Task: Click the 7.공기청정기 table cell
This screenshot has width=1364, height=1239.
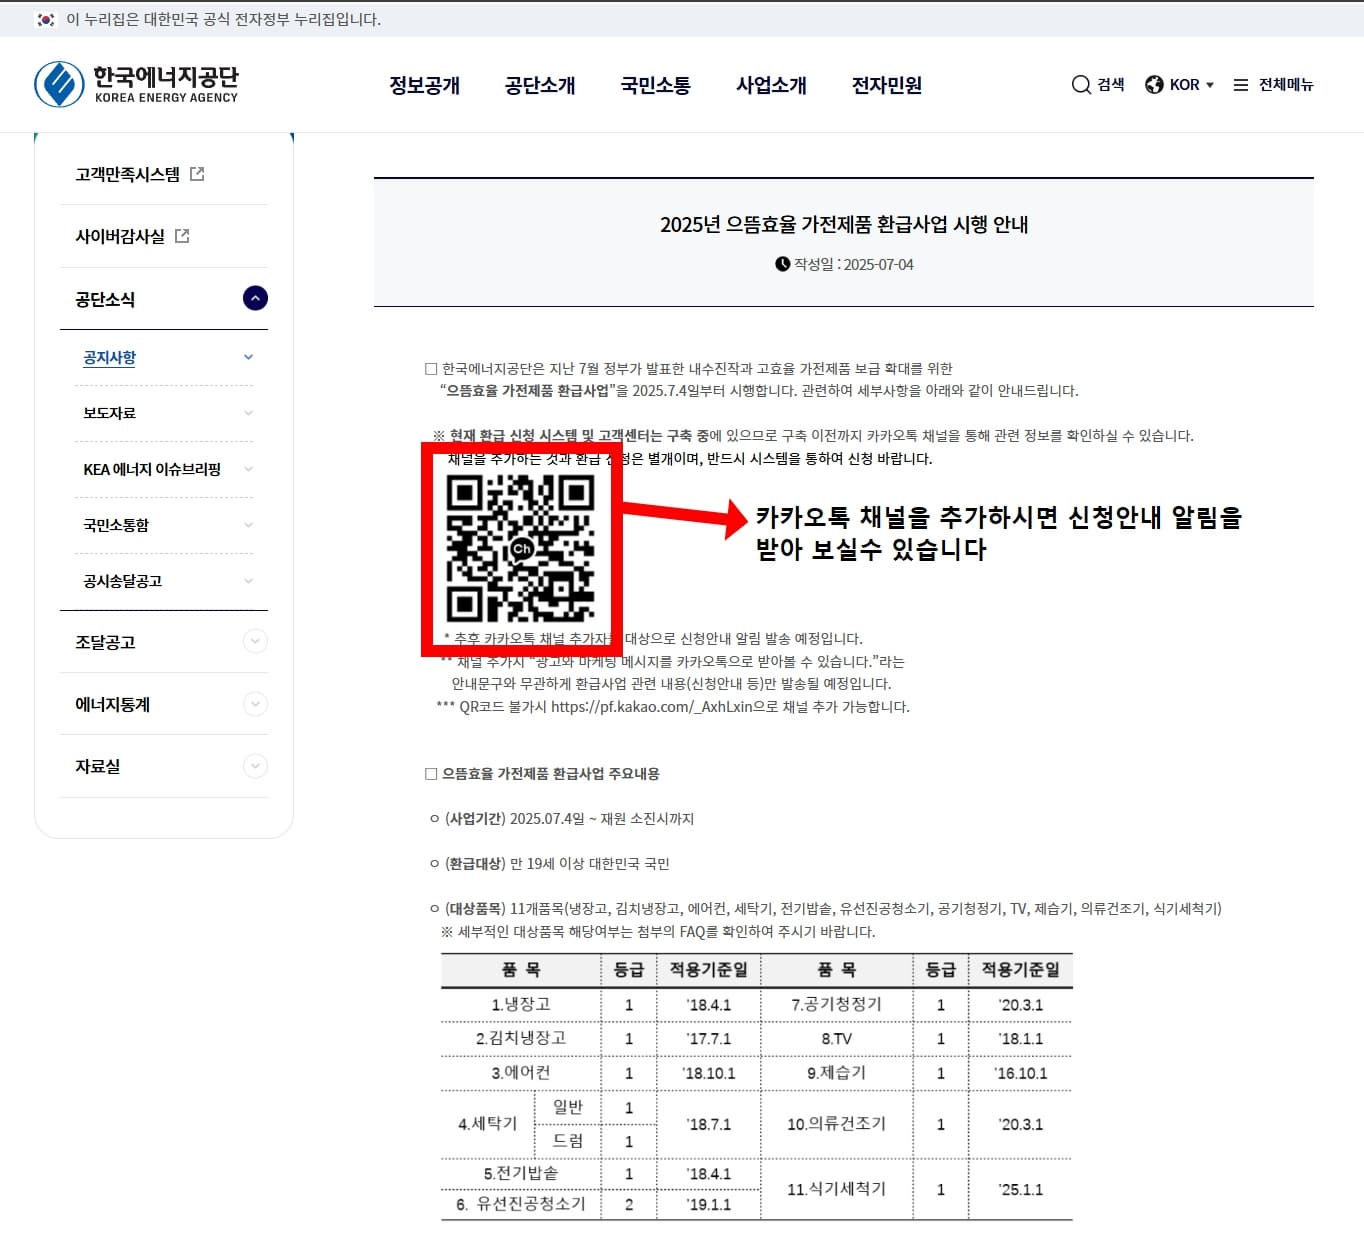Action: [x=836, y=1004]
